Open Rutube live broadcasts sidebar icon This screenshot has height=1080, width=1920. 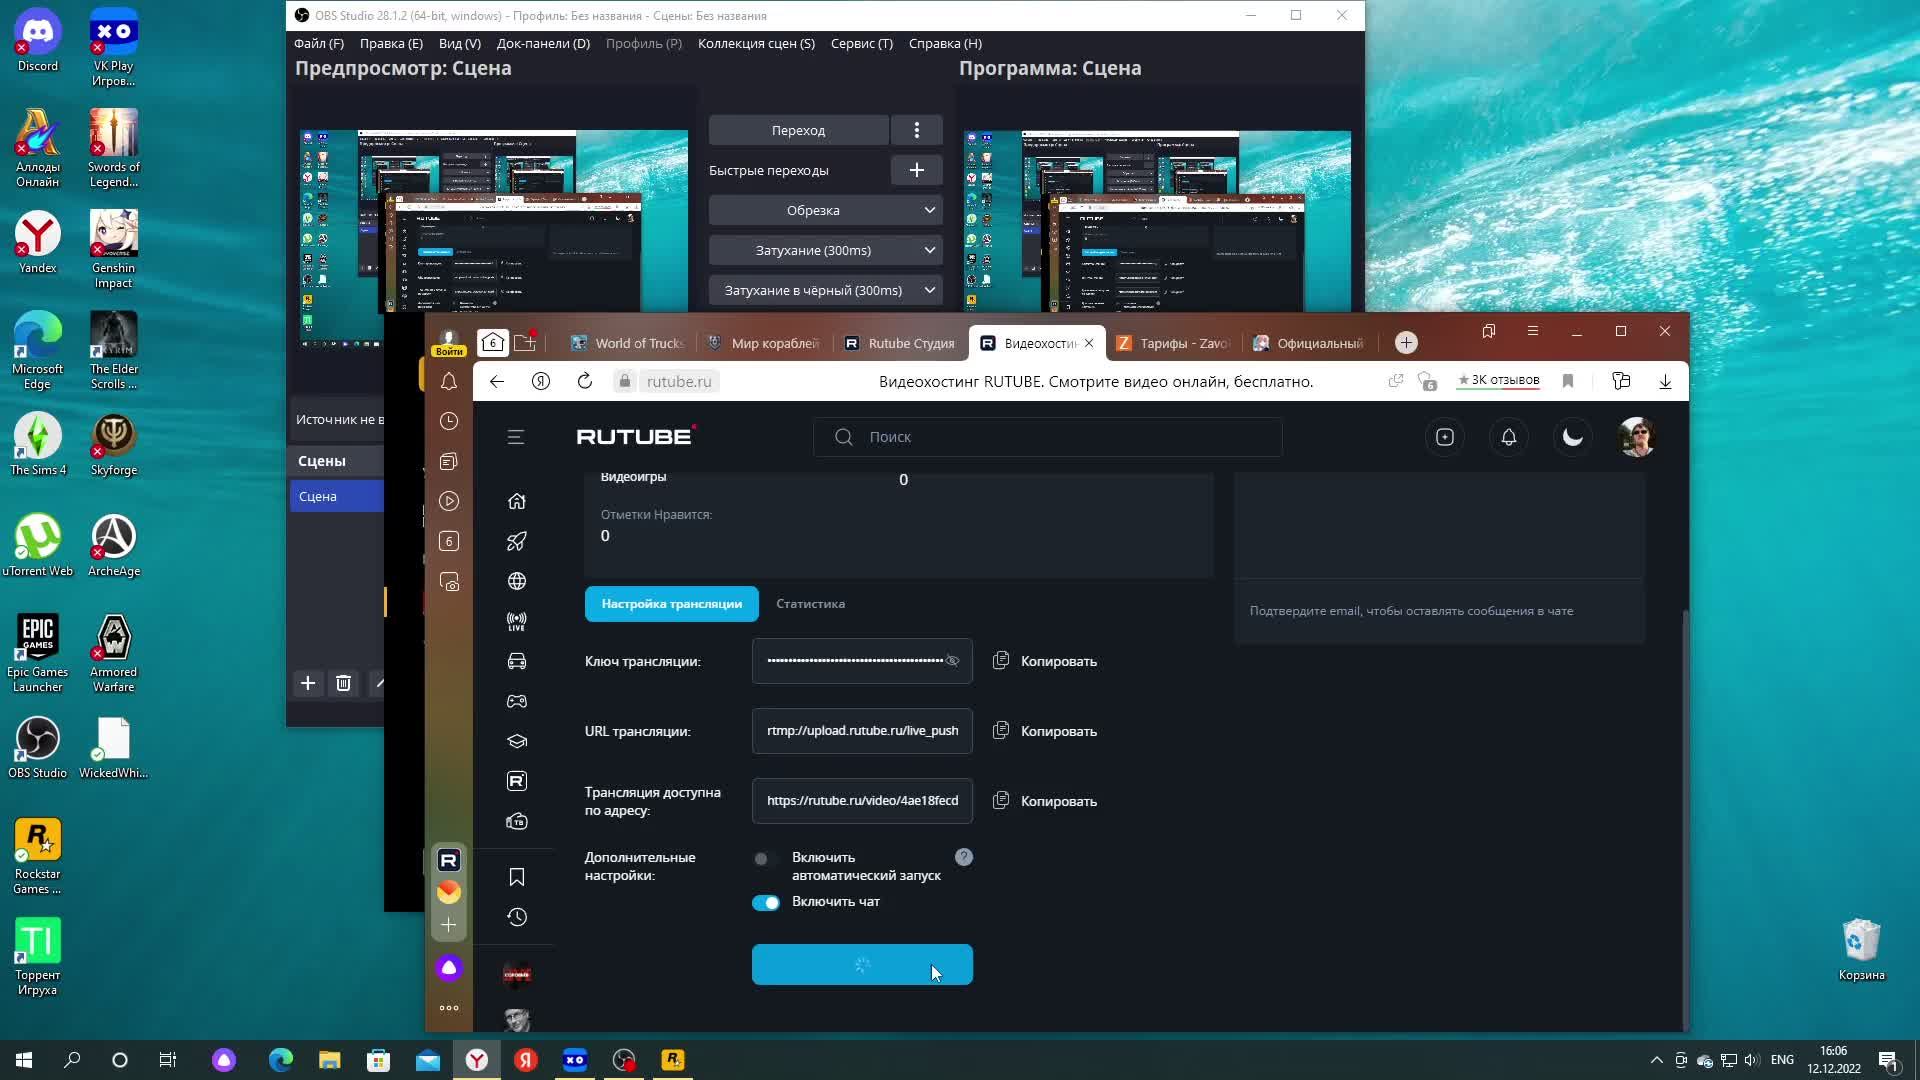516,621
